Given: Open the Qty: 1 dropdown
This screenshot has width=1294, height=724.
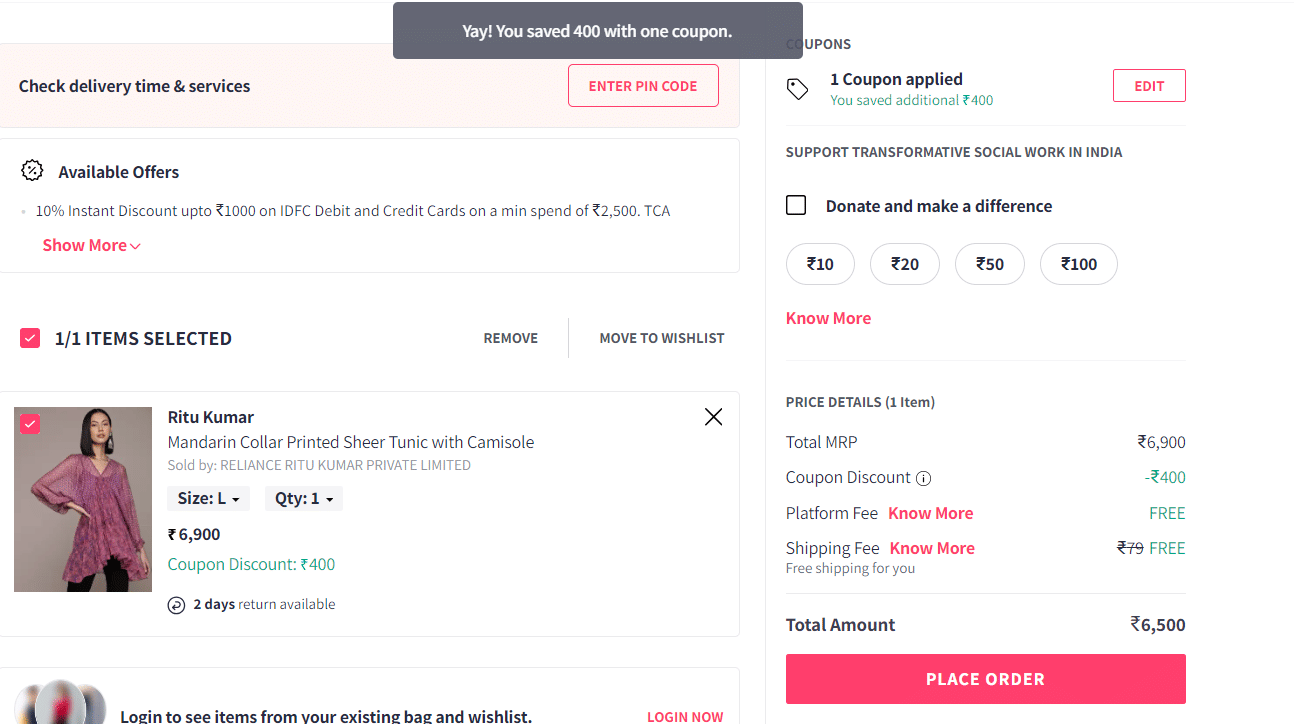Looking at the screenshot, I should pyautogui.click(x=303, y=497).
